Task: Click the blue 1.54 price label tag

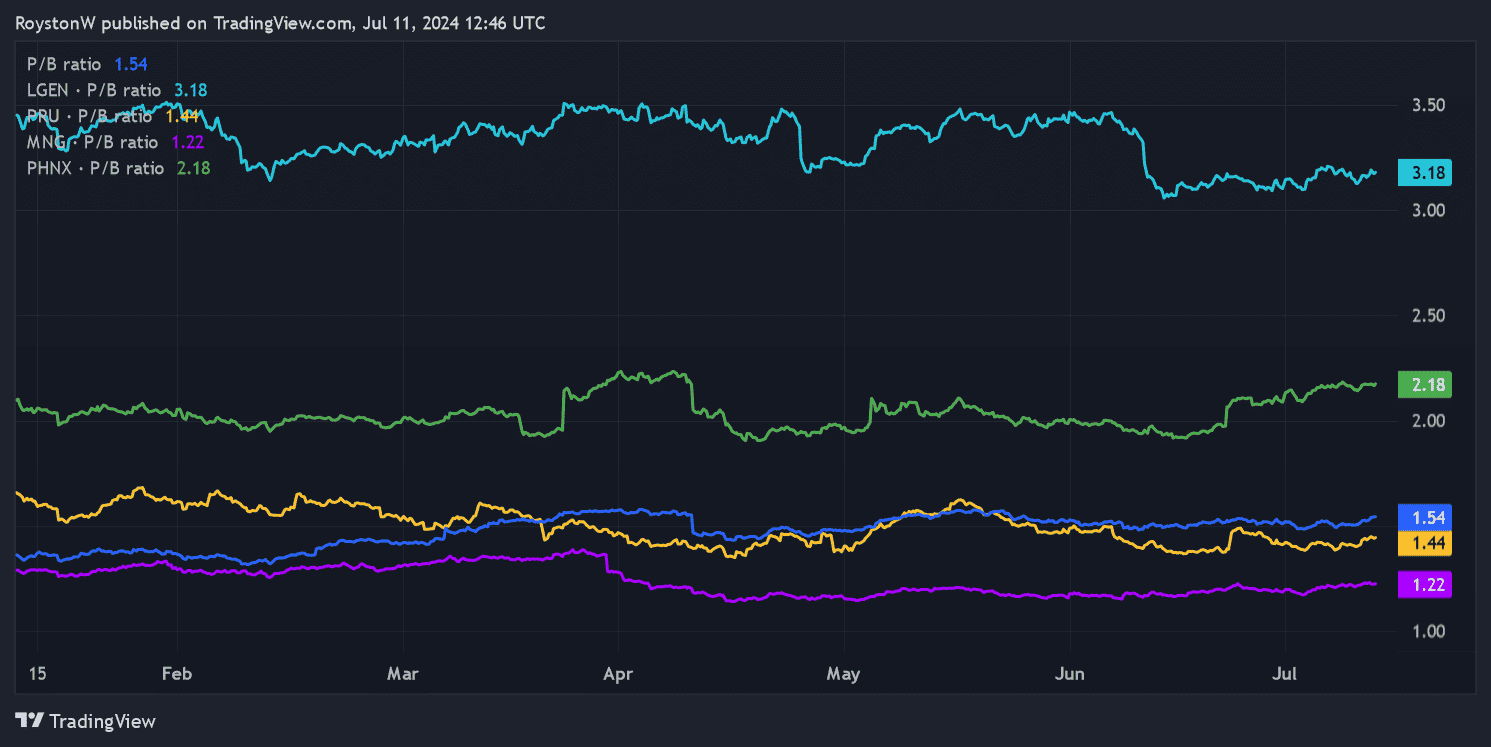Action: (x=1424, y=517)
